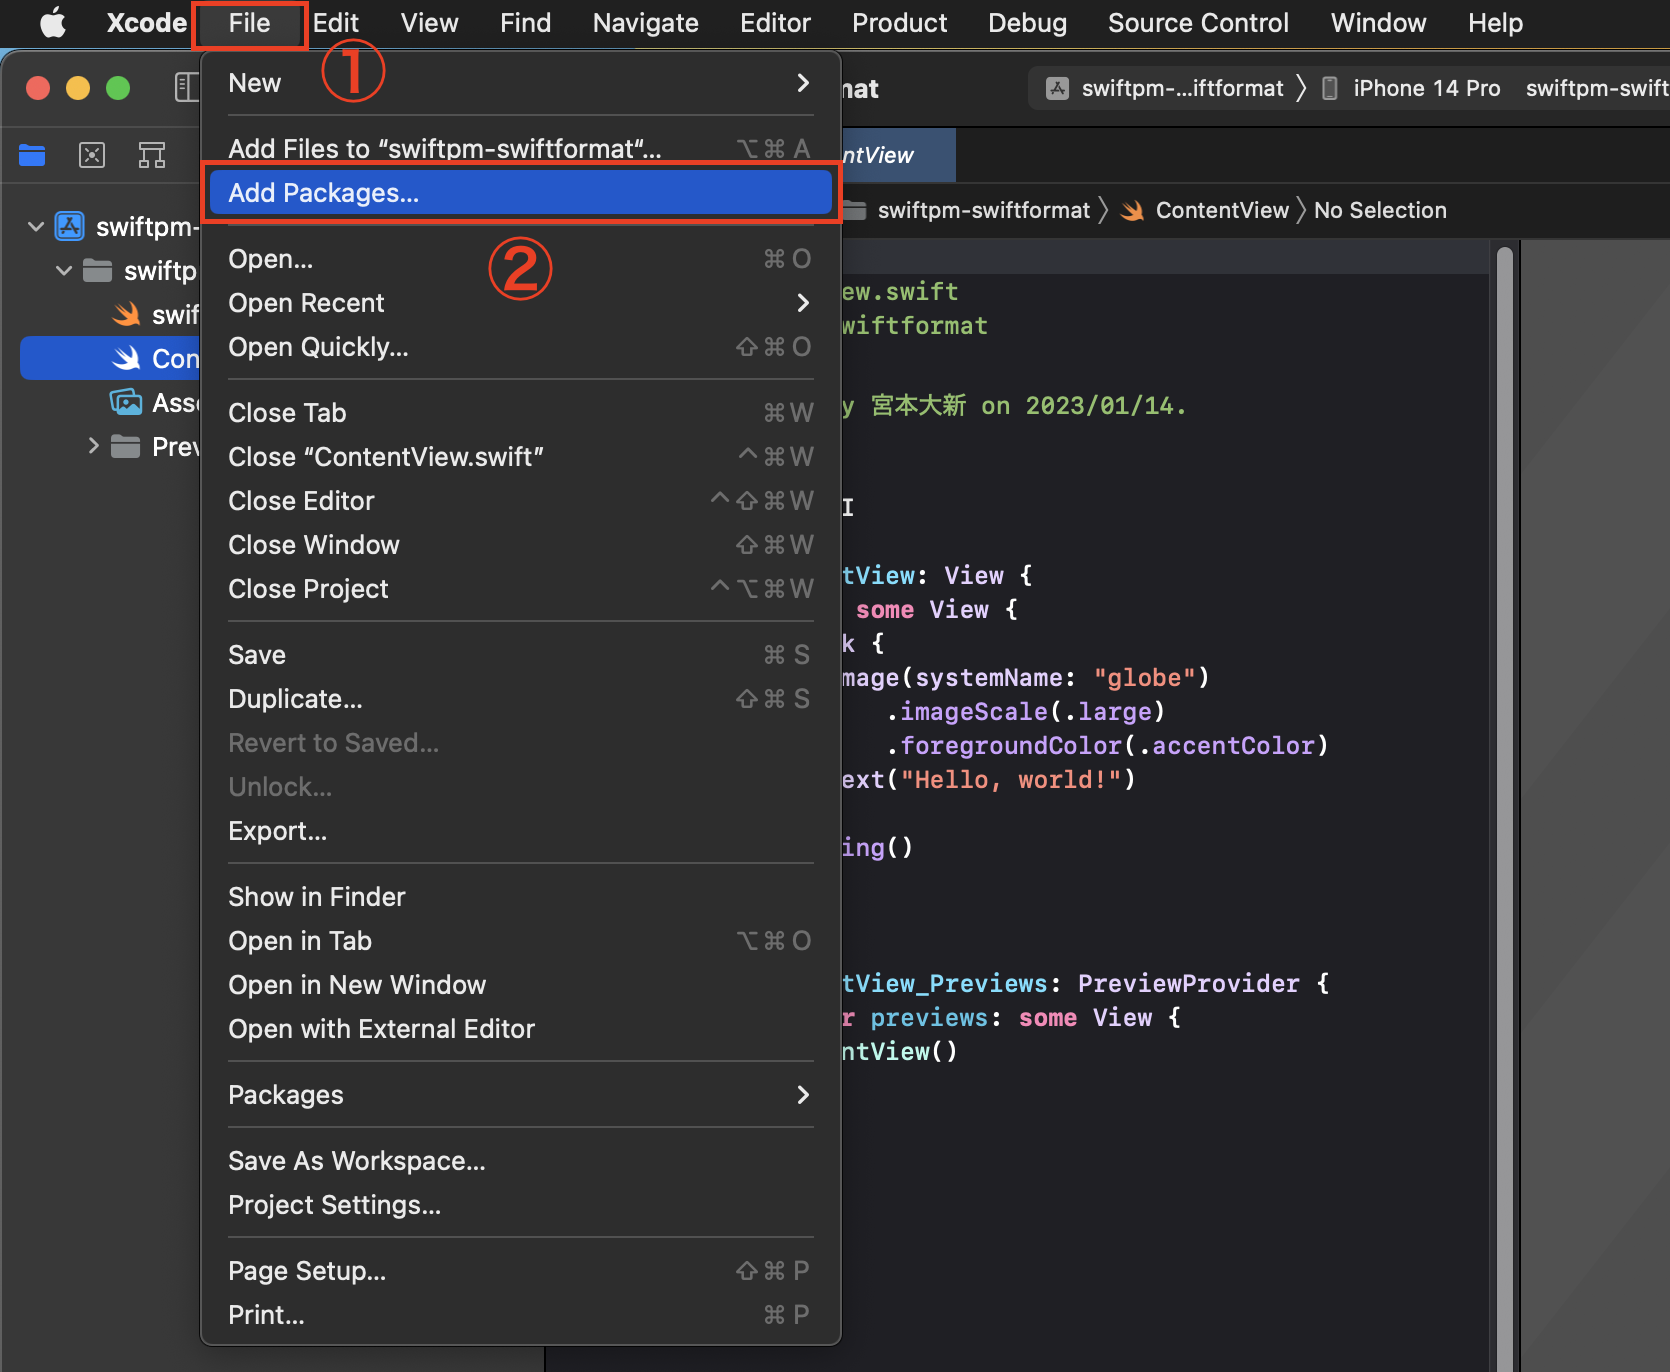Choose Open in New Window
Screen dimensions: 1670x1372
520,985
